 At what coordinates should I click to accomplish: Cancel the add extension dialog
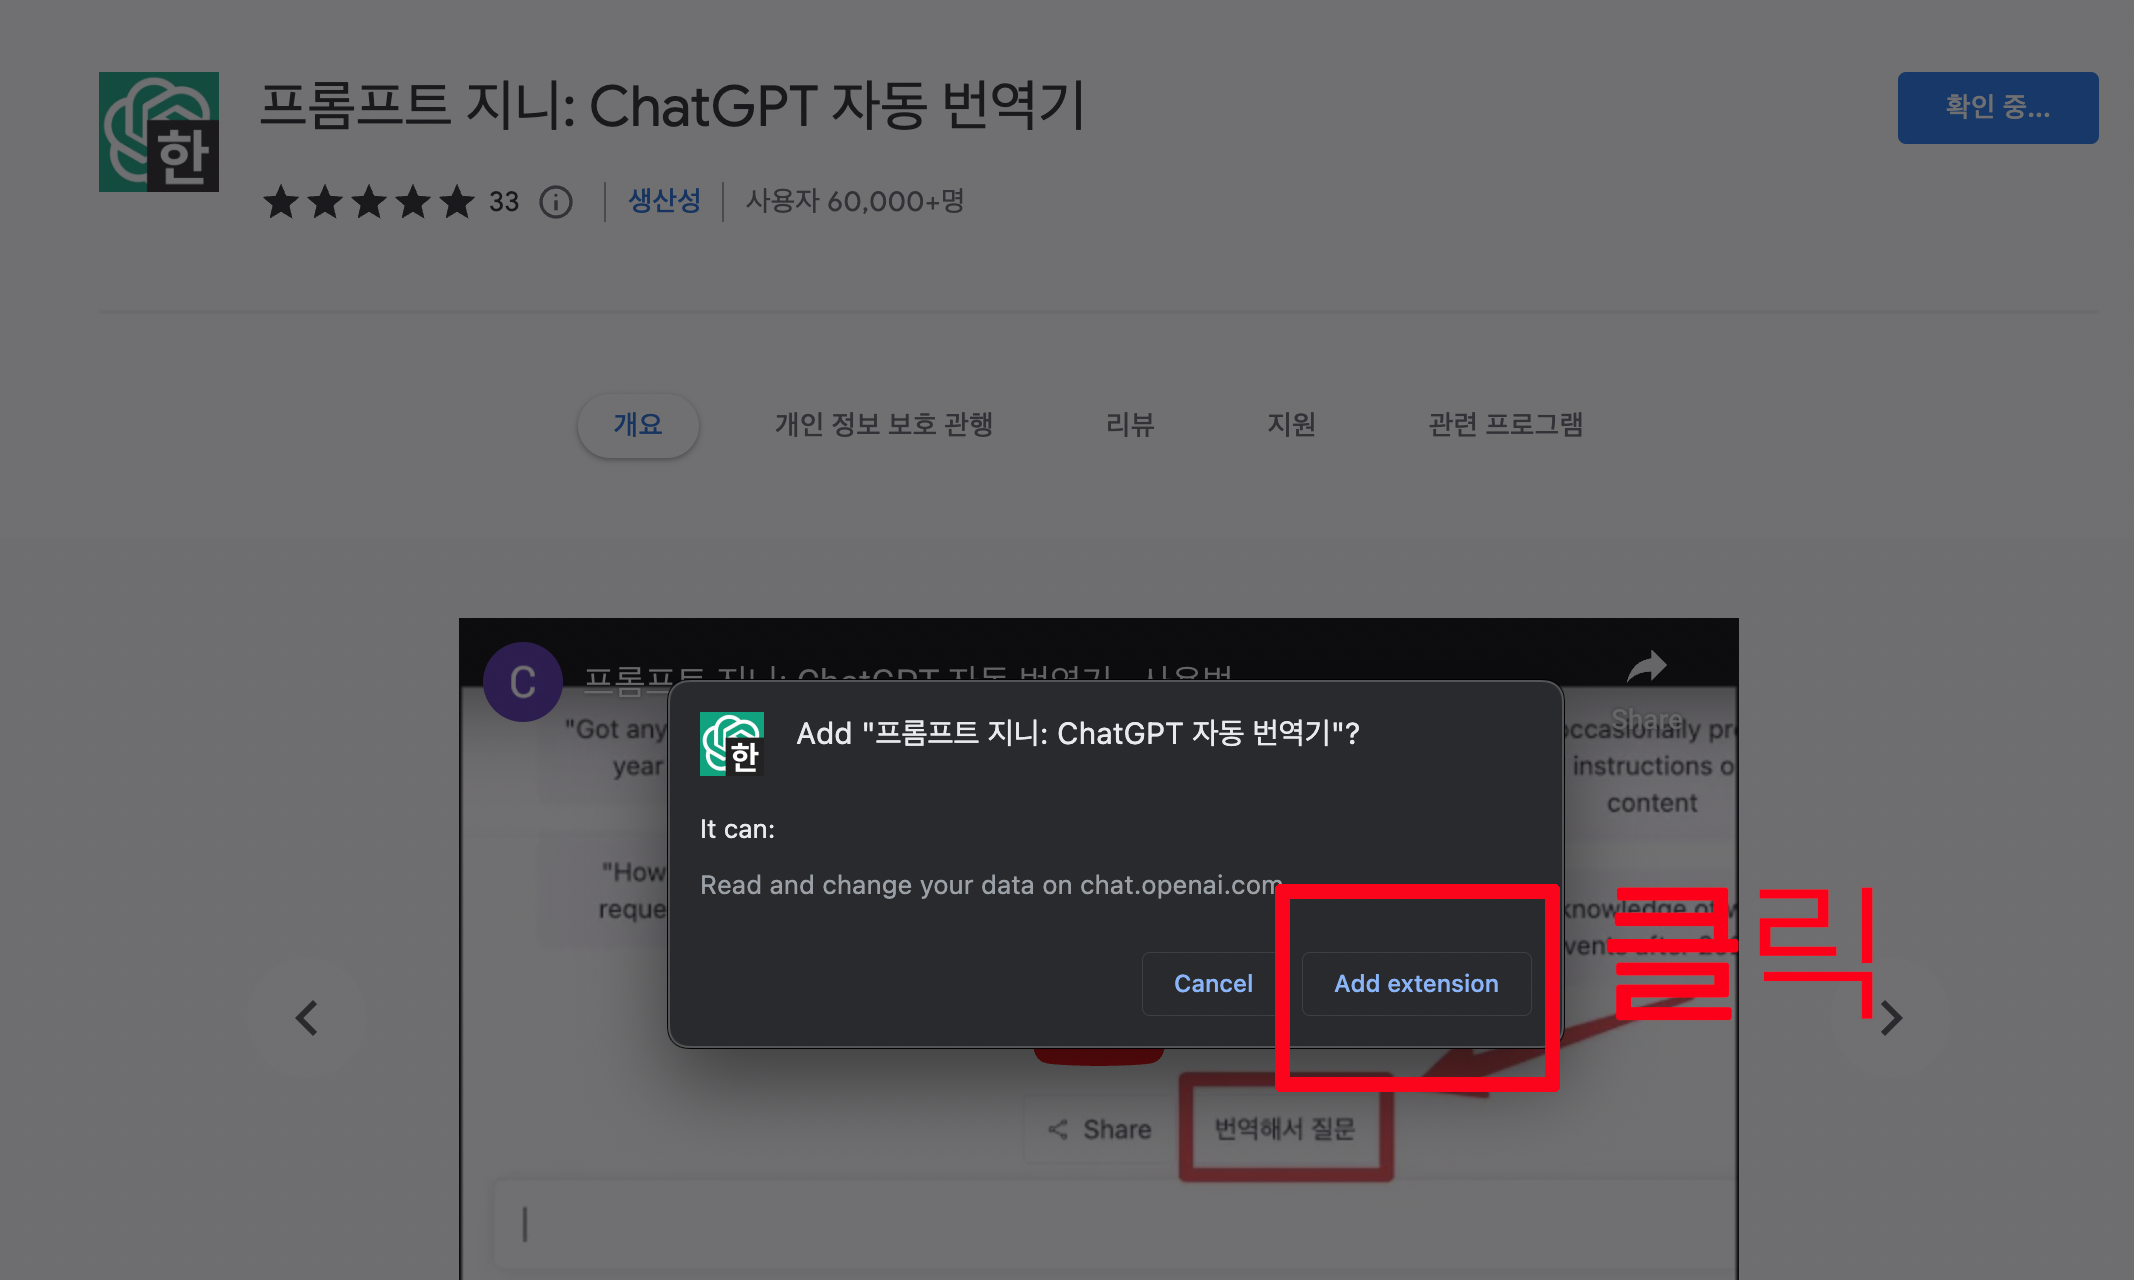(x=1212, y=984)
